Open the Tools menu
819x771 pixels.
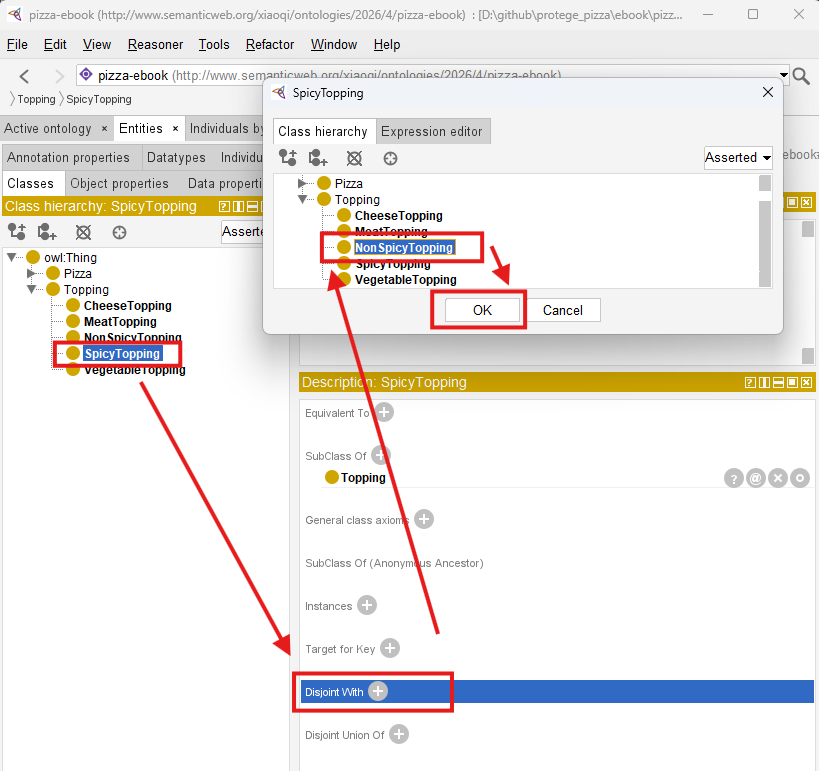214,45
